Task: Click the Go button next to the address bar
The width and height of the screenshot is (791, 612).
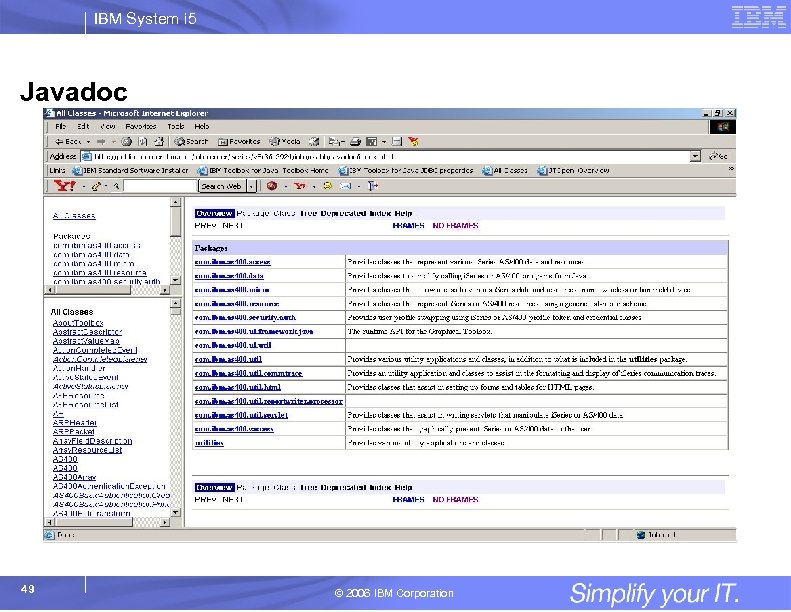Action: point(718,156)
